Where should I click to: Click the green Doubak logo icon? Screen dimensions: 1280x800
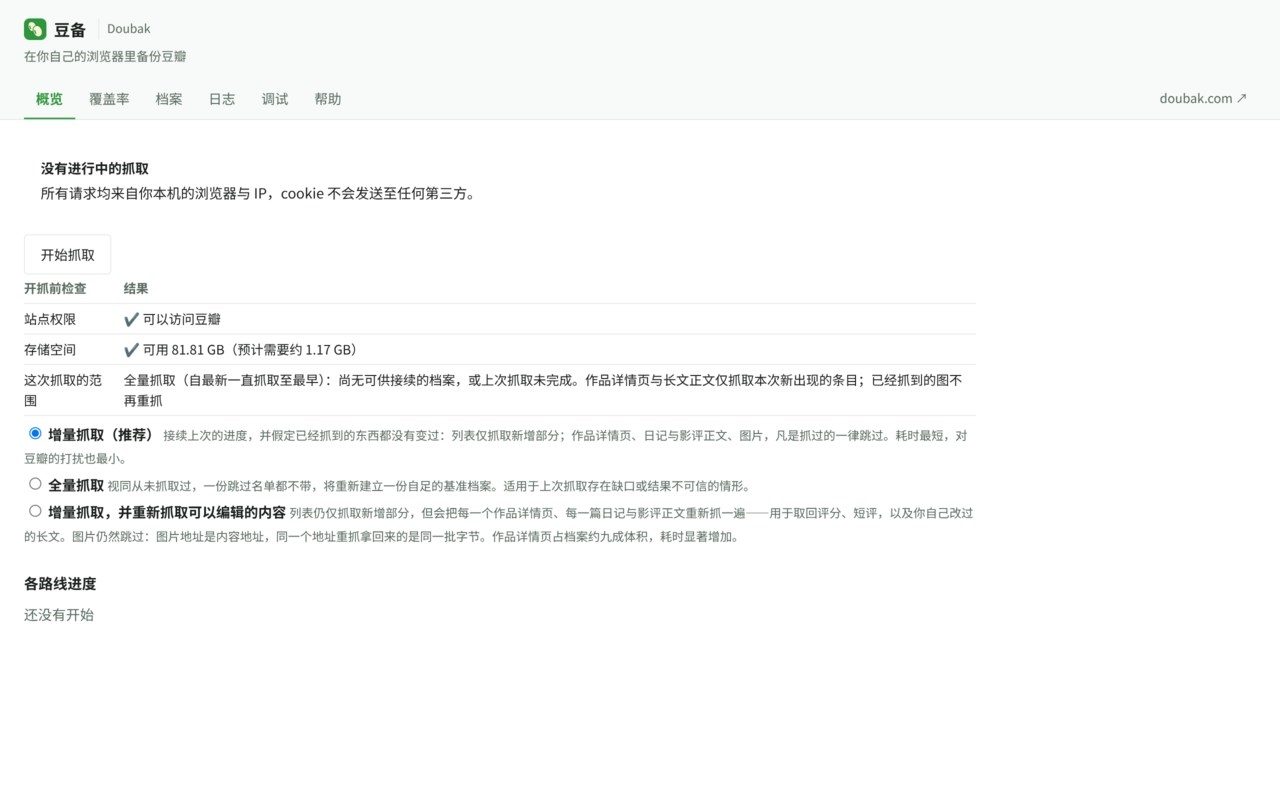(35, 29)
